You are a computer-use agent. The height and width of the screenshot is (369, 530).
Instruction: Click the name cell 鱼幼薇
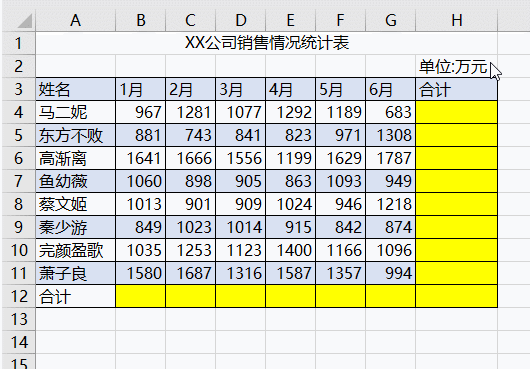click(75, 181)
